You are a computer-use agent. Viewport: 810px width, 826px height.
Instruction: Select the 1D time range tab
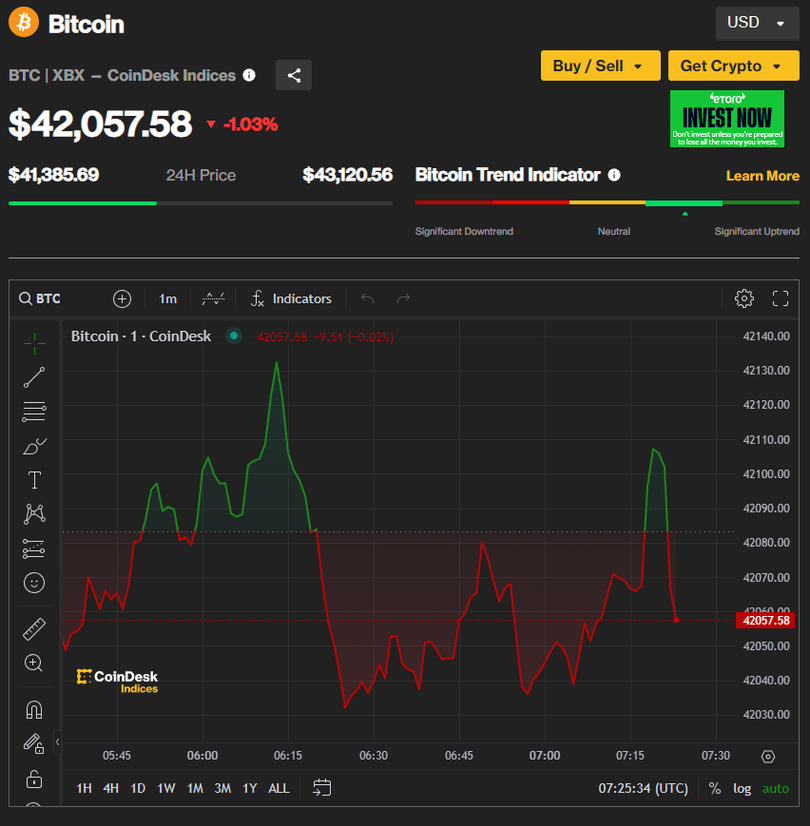138,788
